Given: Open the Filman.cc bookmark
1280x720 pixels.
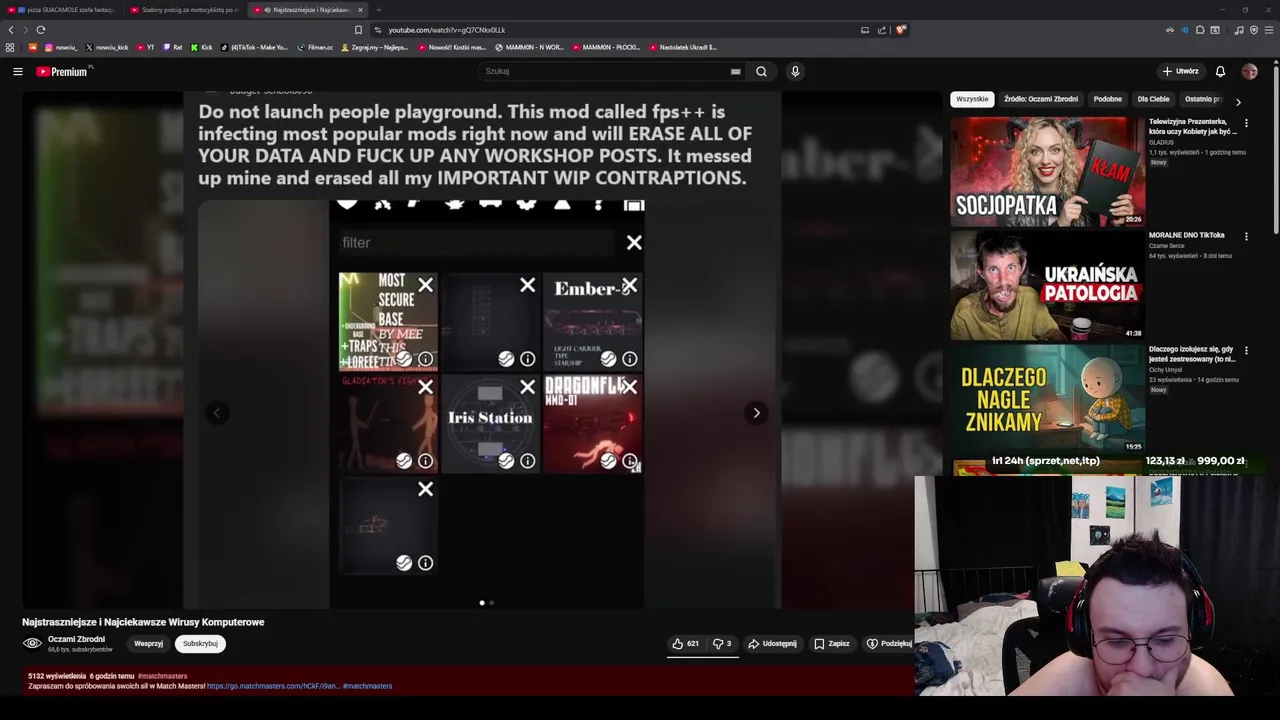Looking at the screenshot, I should tap(315, 47).
